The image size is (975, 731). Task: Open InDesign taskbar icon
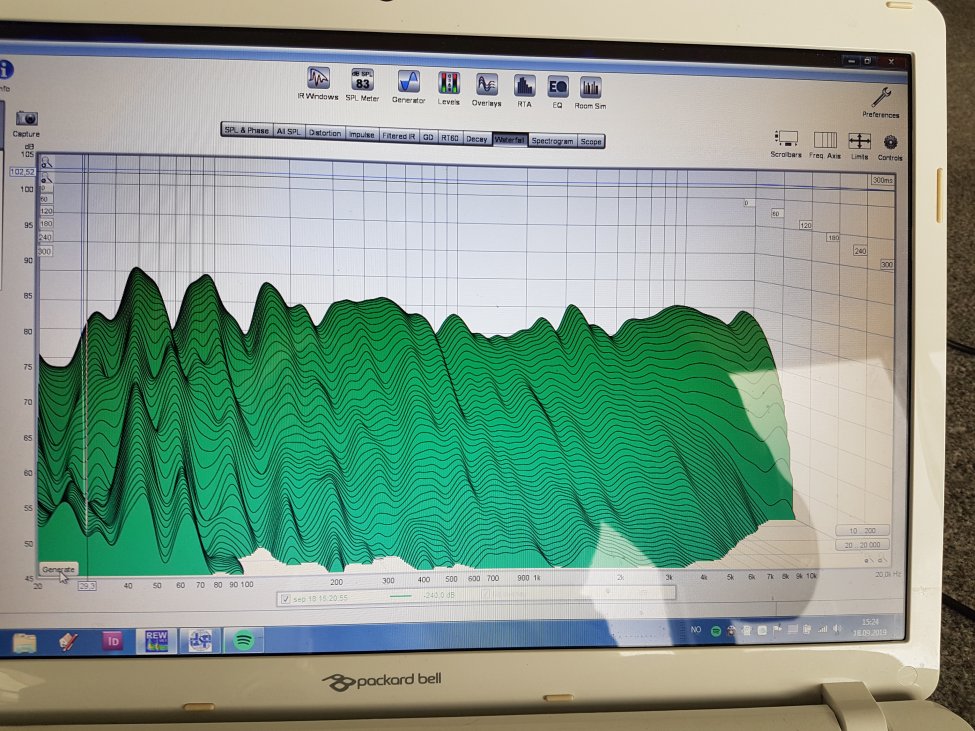112,641
